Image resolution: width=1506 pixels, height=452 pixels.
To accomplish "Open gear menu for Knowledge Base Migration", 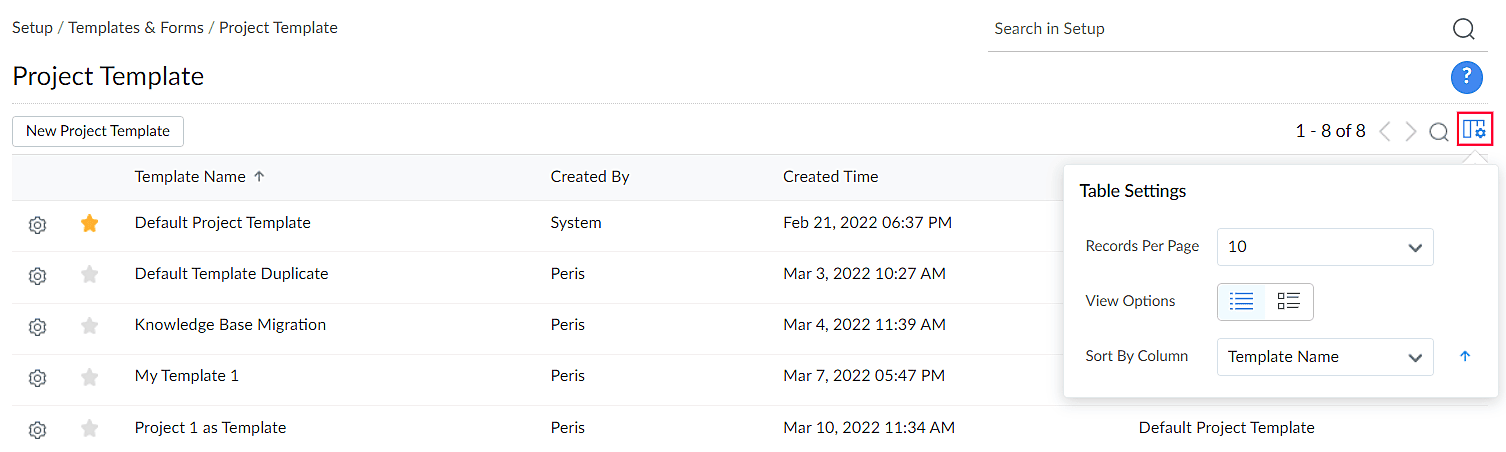I will (x=37, y=327).
